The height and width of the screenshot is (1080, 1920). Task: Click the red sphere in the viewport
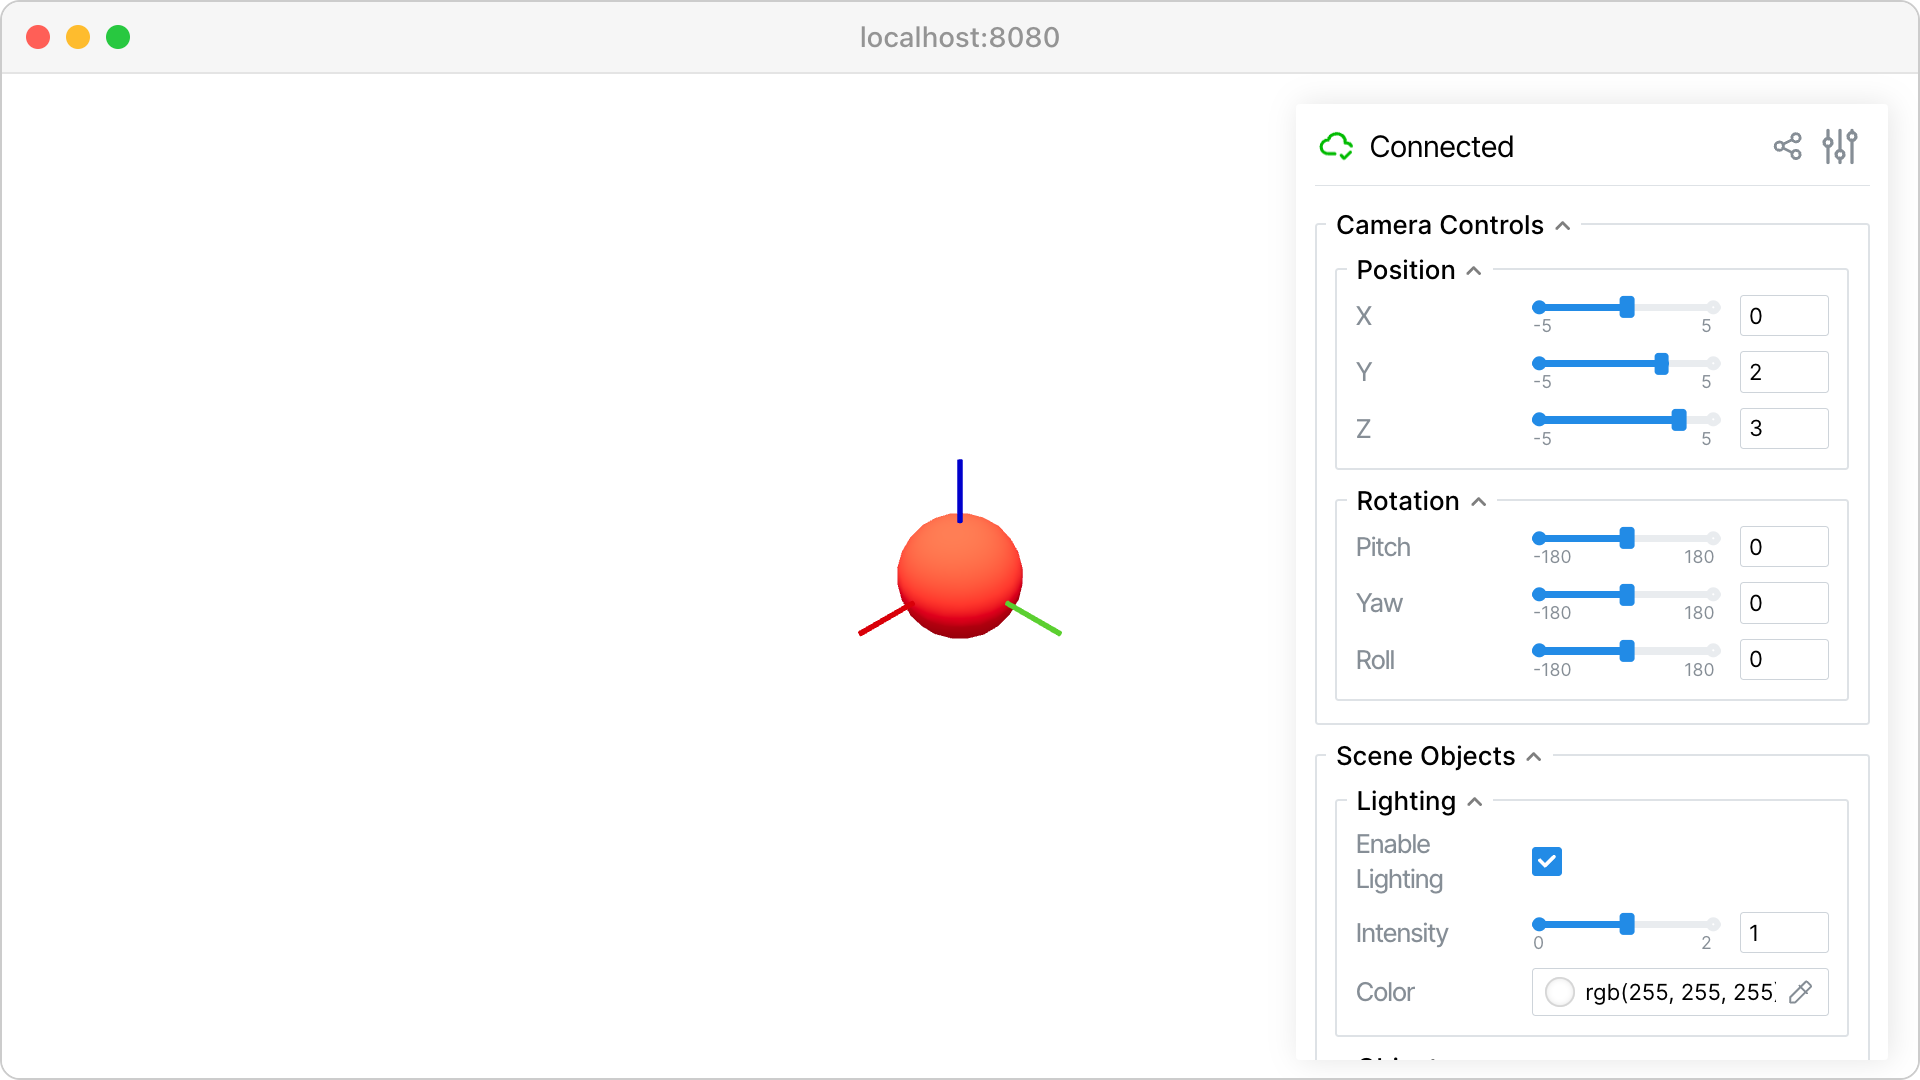point(960,576)
